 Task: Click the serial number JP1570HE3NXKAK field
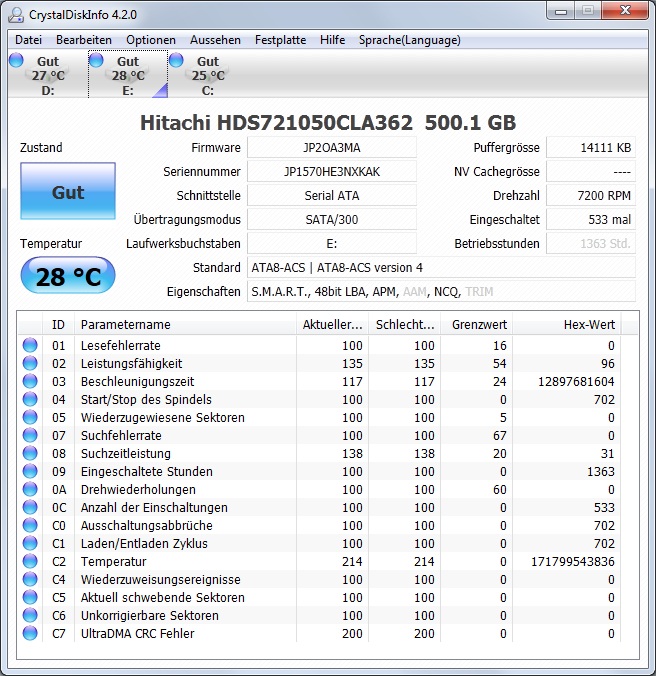[x=332, y=172]
